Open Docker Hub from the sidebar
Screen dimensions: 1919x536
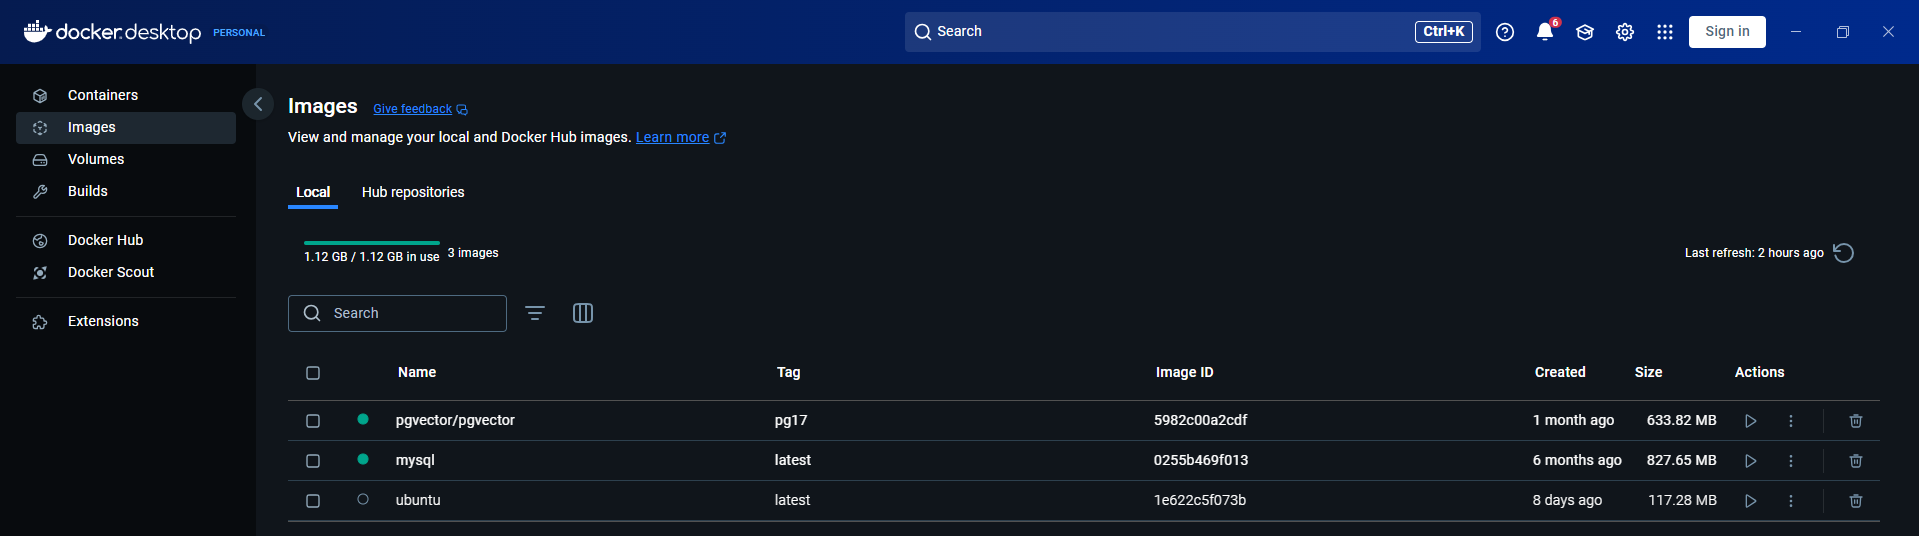coord(126,241)
